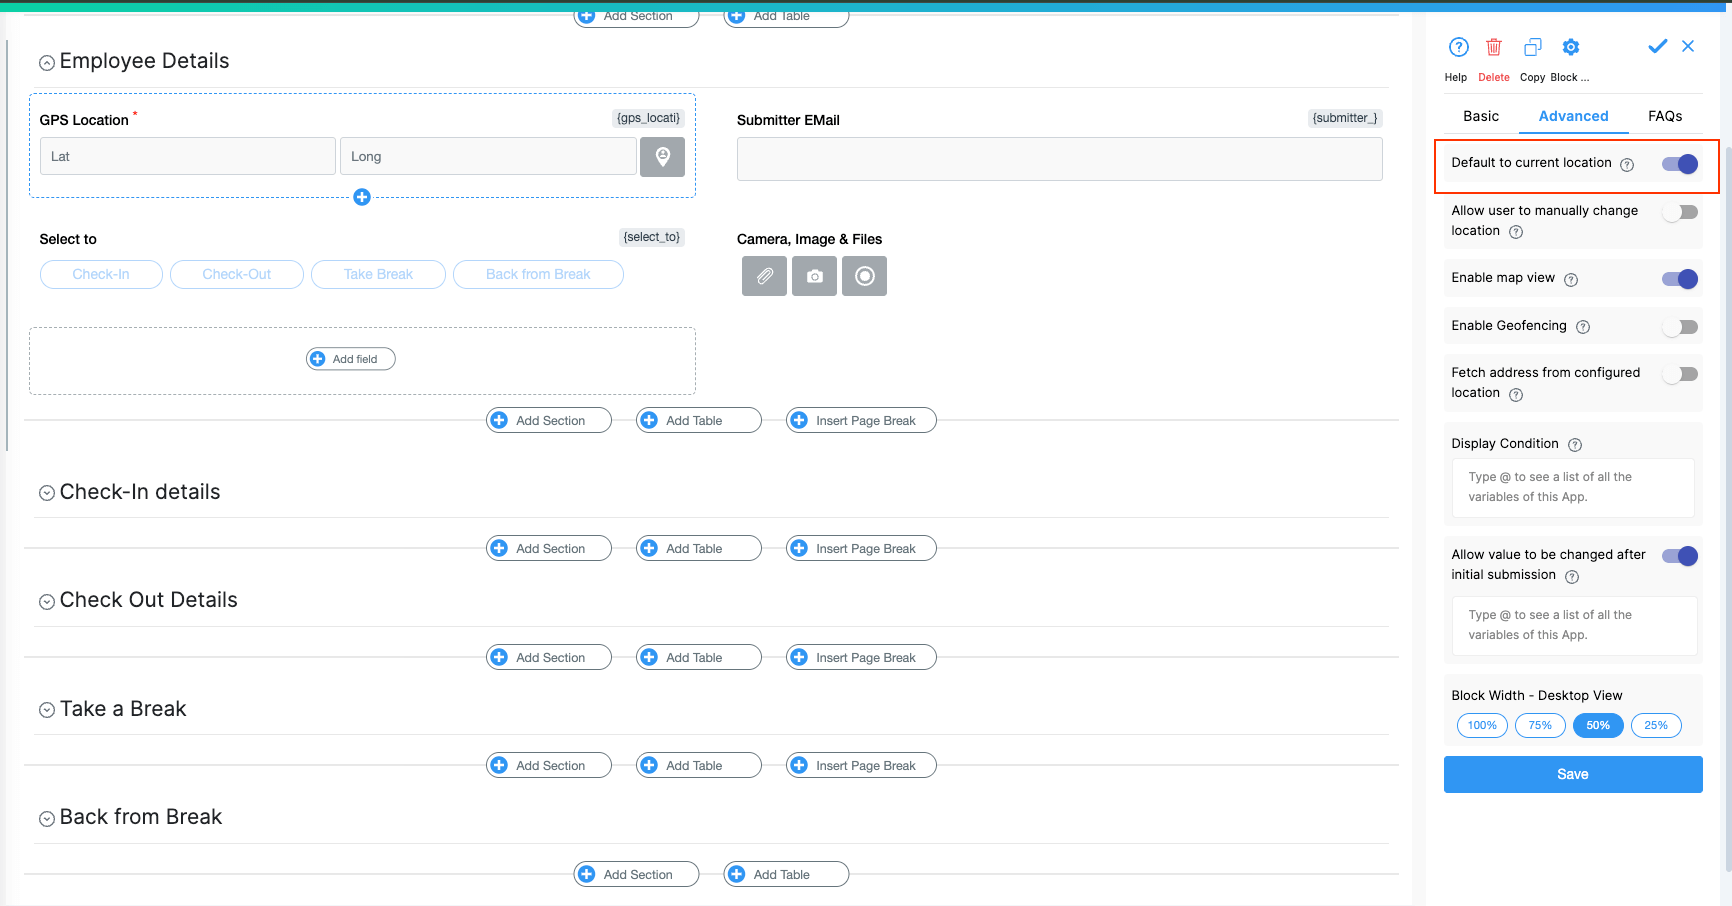Select the camera capture icon

coord(814,275)
